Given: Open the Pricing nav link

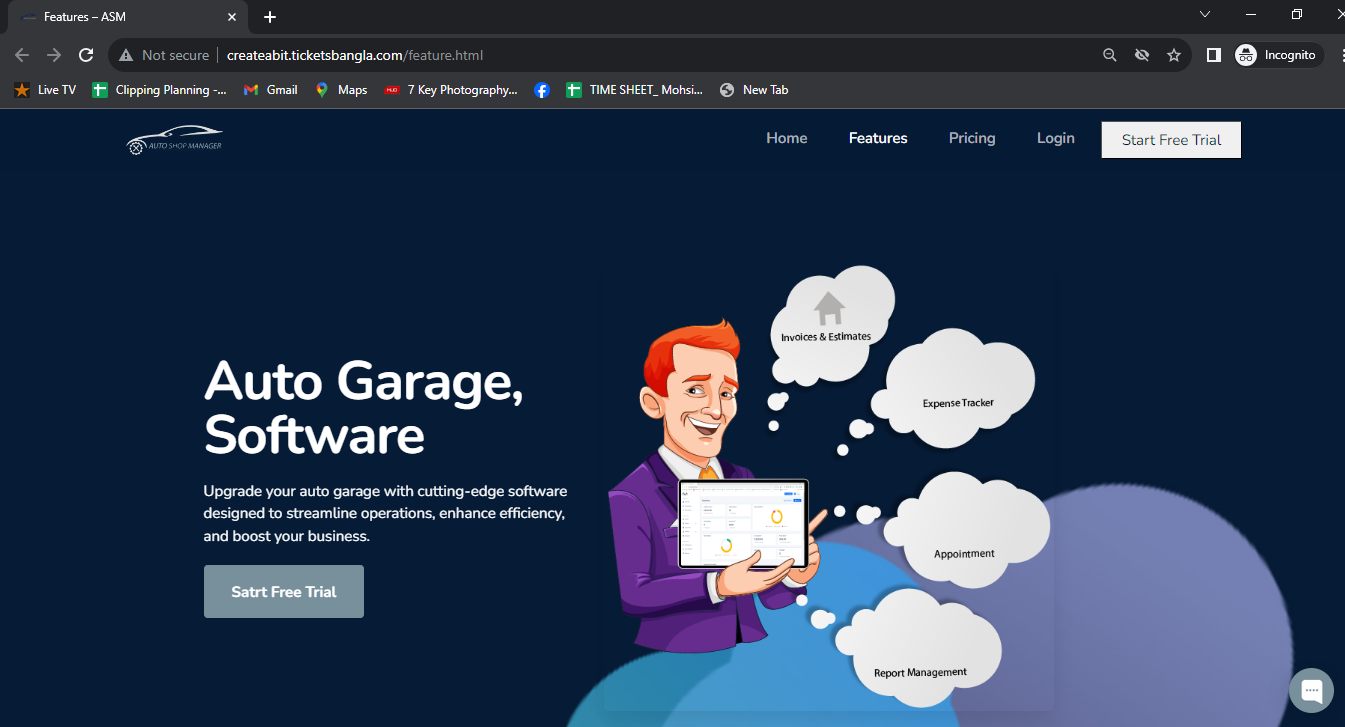Looking at the screenshot, I should 972,138.
